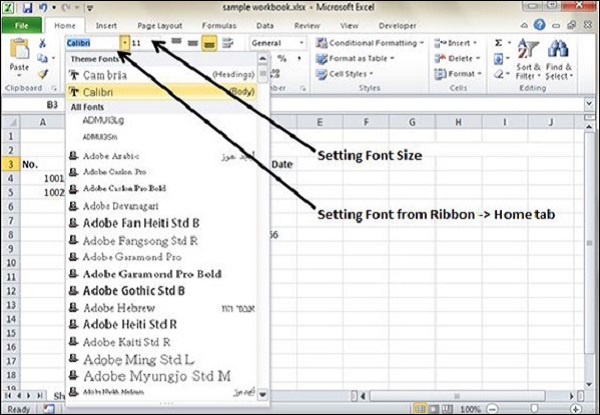Expand the formula bar chevron

pyautogui.click(x=589, y=104)
